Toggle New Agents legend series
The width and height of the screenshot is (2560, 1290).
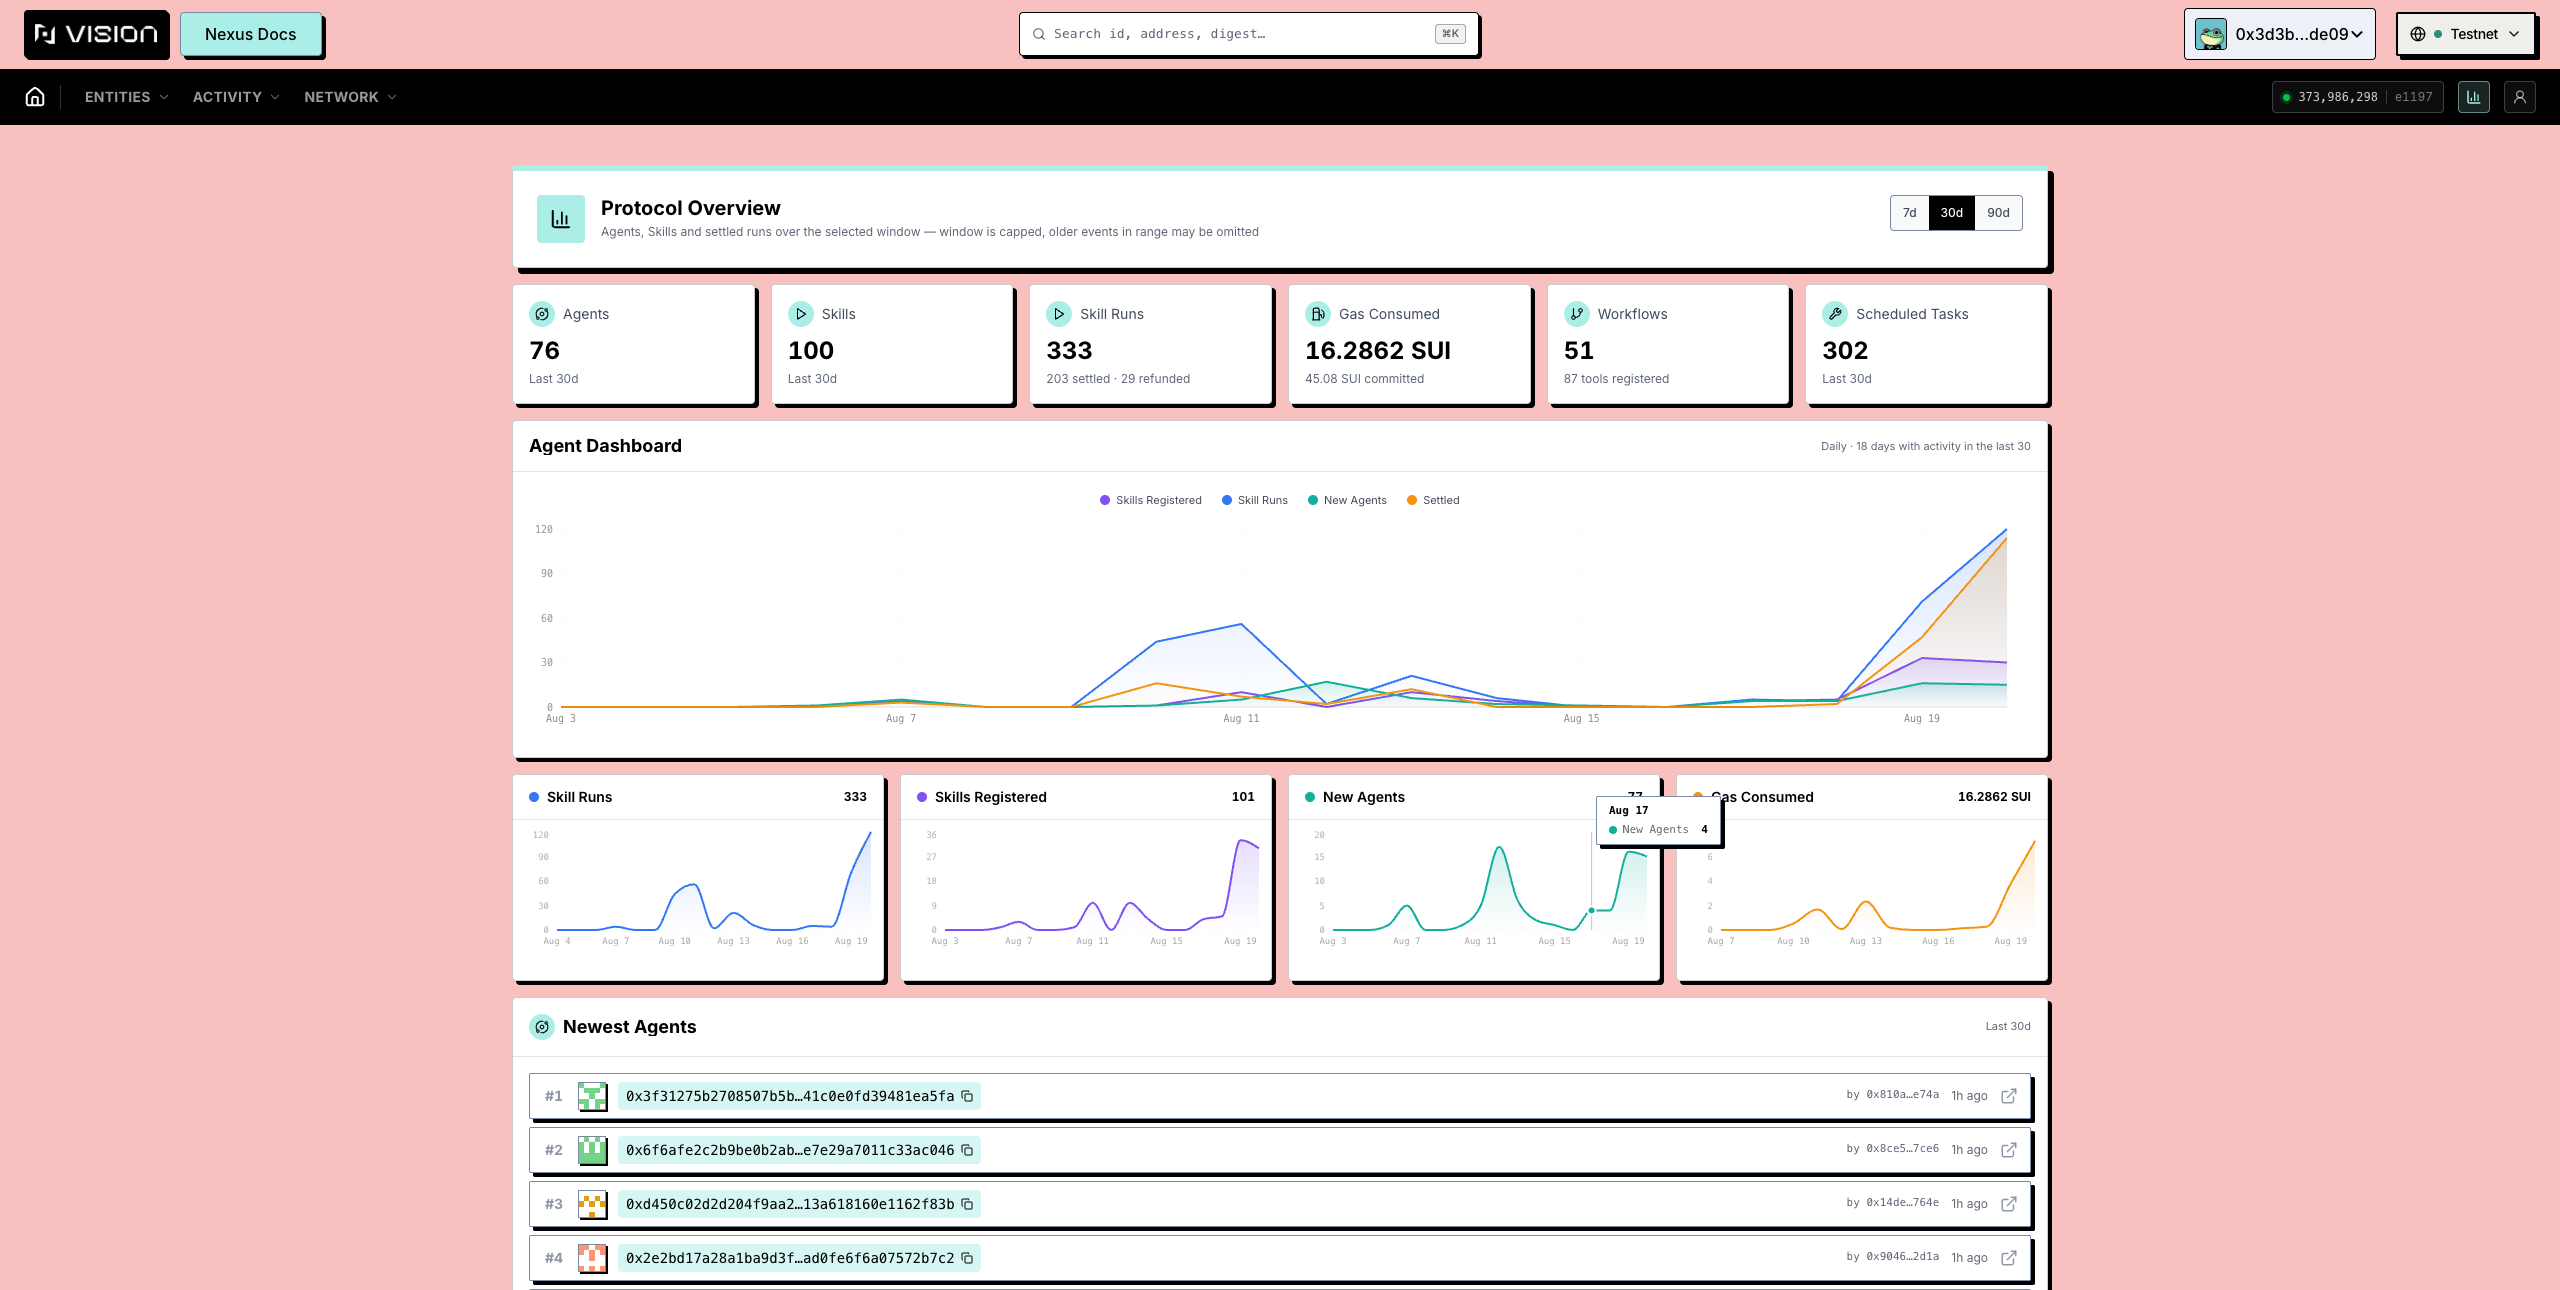[1347, 500]
